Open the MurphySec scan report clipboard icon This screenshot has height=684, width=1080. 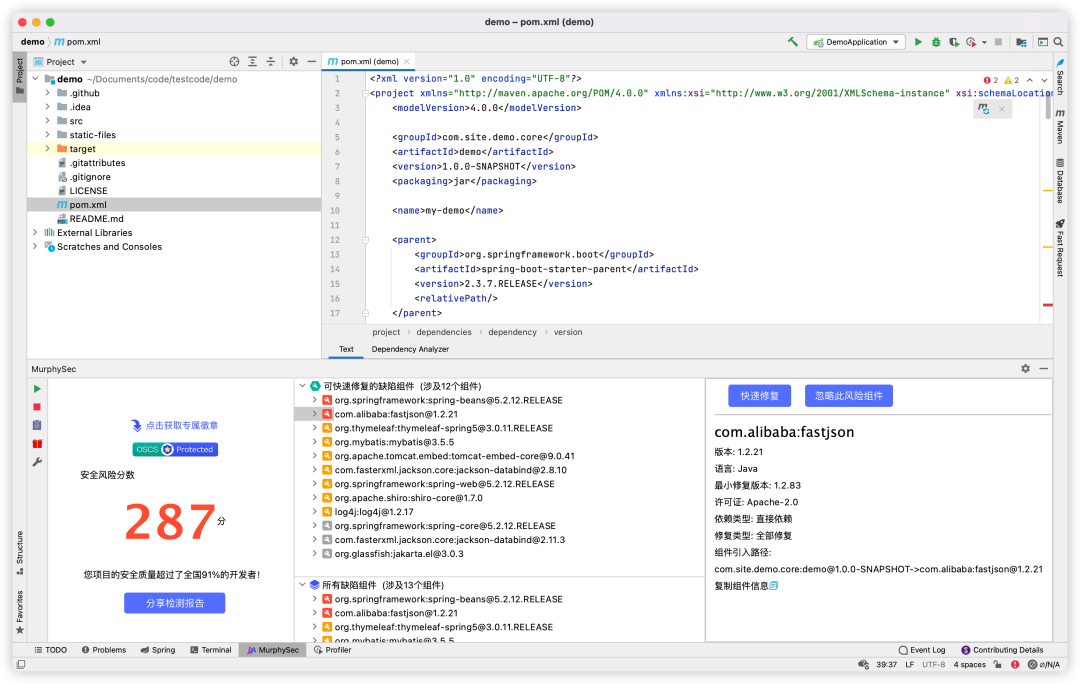pyautogui.click(x=36, y=424)
